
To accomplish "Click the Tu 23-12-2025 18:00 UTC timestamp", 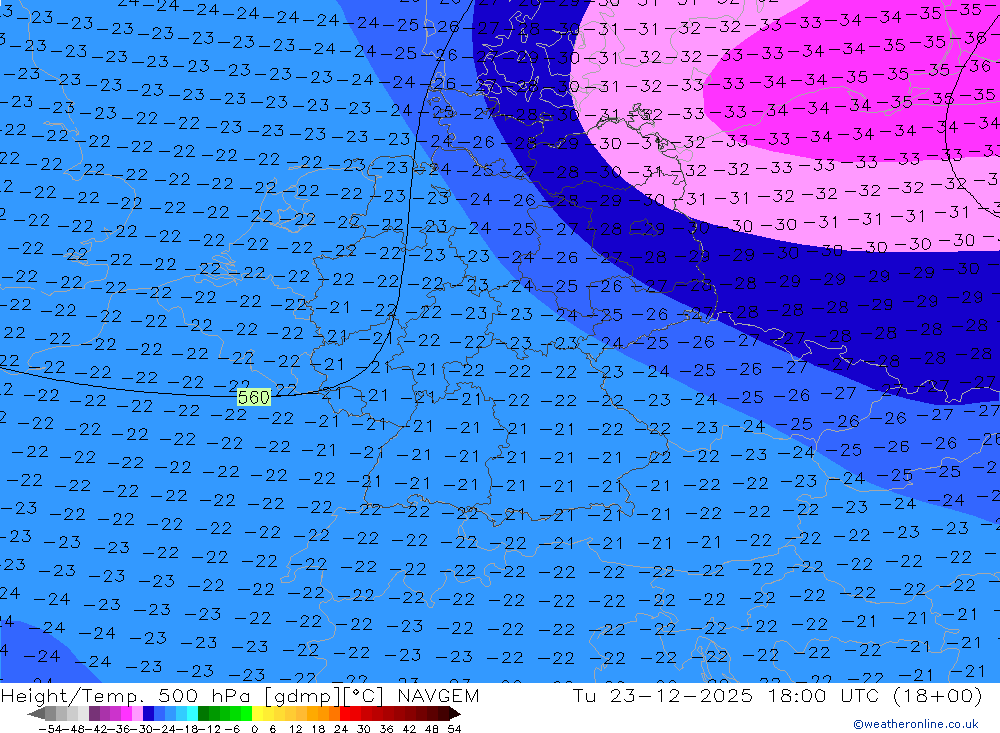I will pos(777,695).
